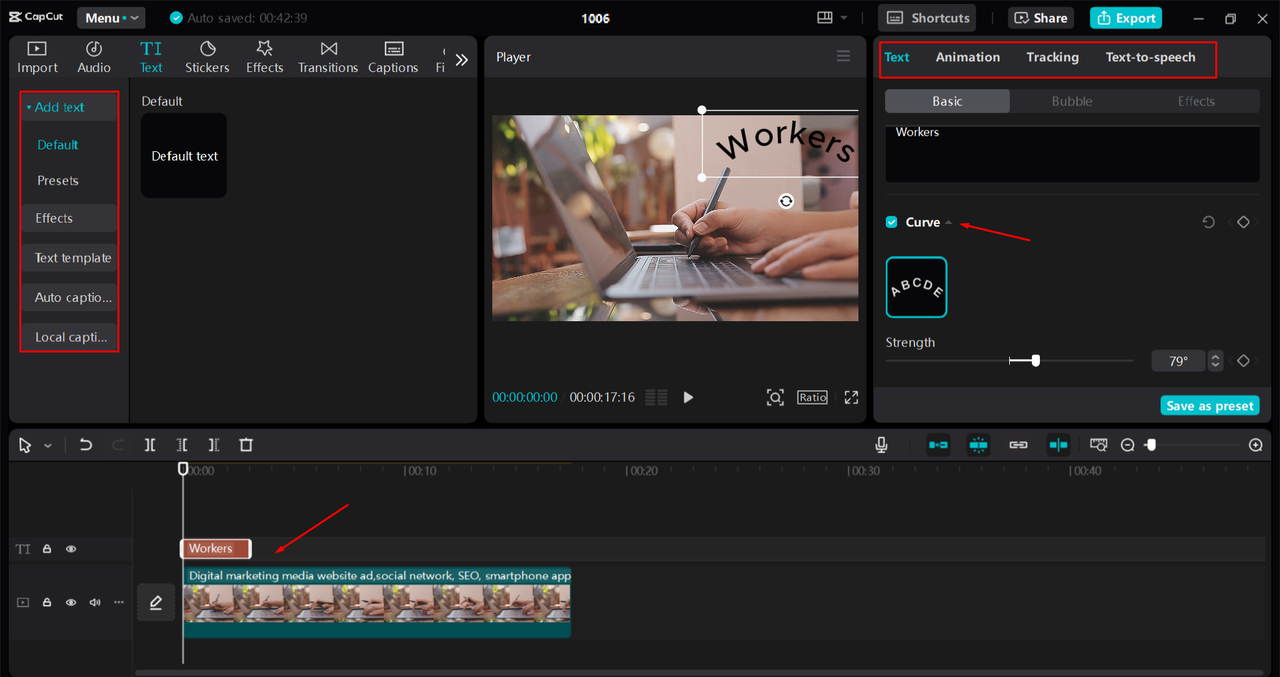Open the Player panel hamburger menu
The width and height of the screenshot is (1280, 677).
[843, 56]
